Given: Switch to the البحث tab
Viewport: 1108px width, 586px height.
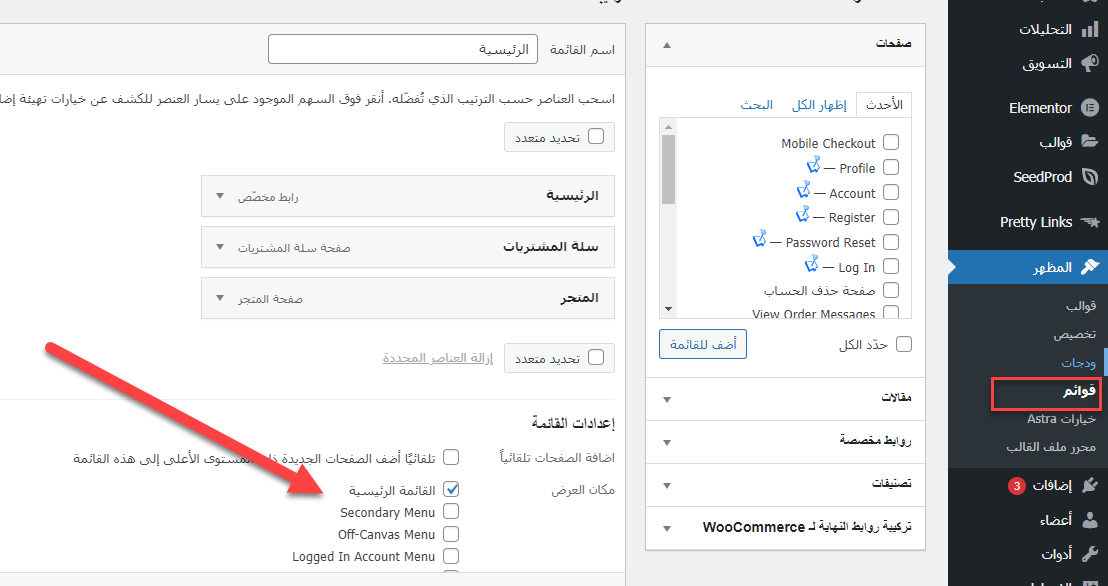Looking at the screenshot, I should 757,105.
